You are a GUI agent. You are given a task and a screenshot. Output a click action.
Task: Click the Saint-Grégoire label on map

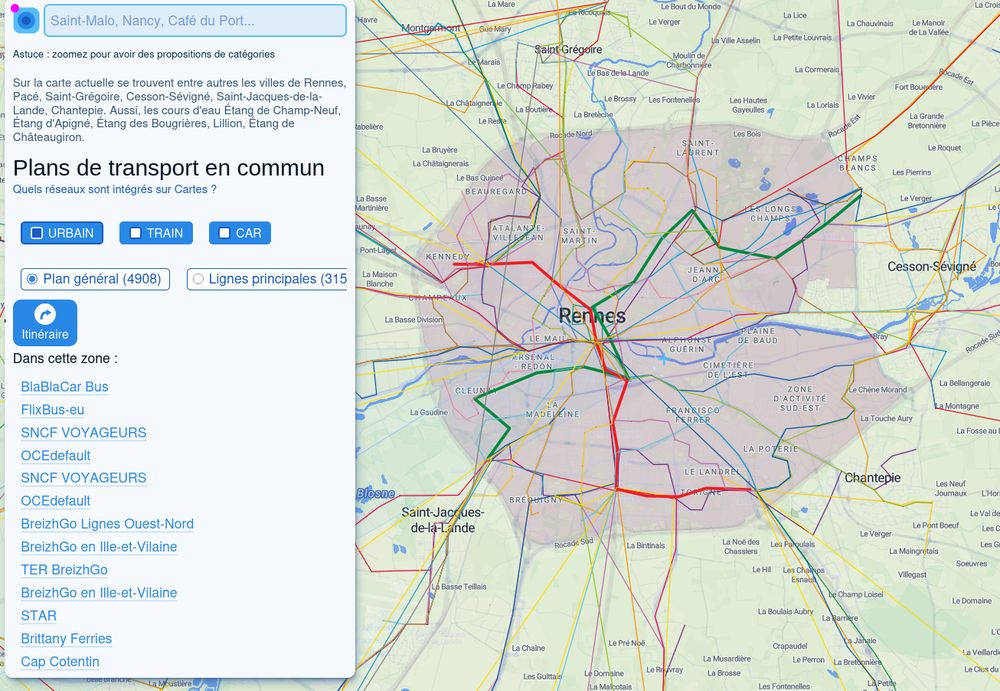click(568, 49)
